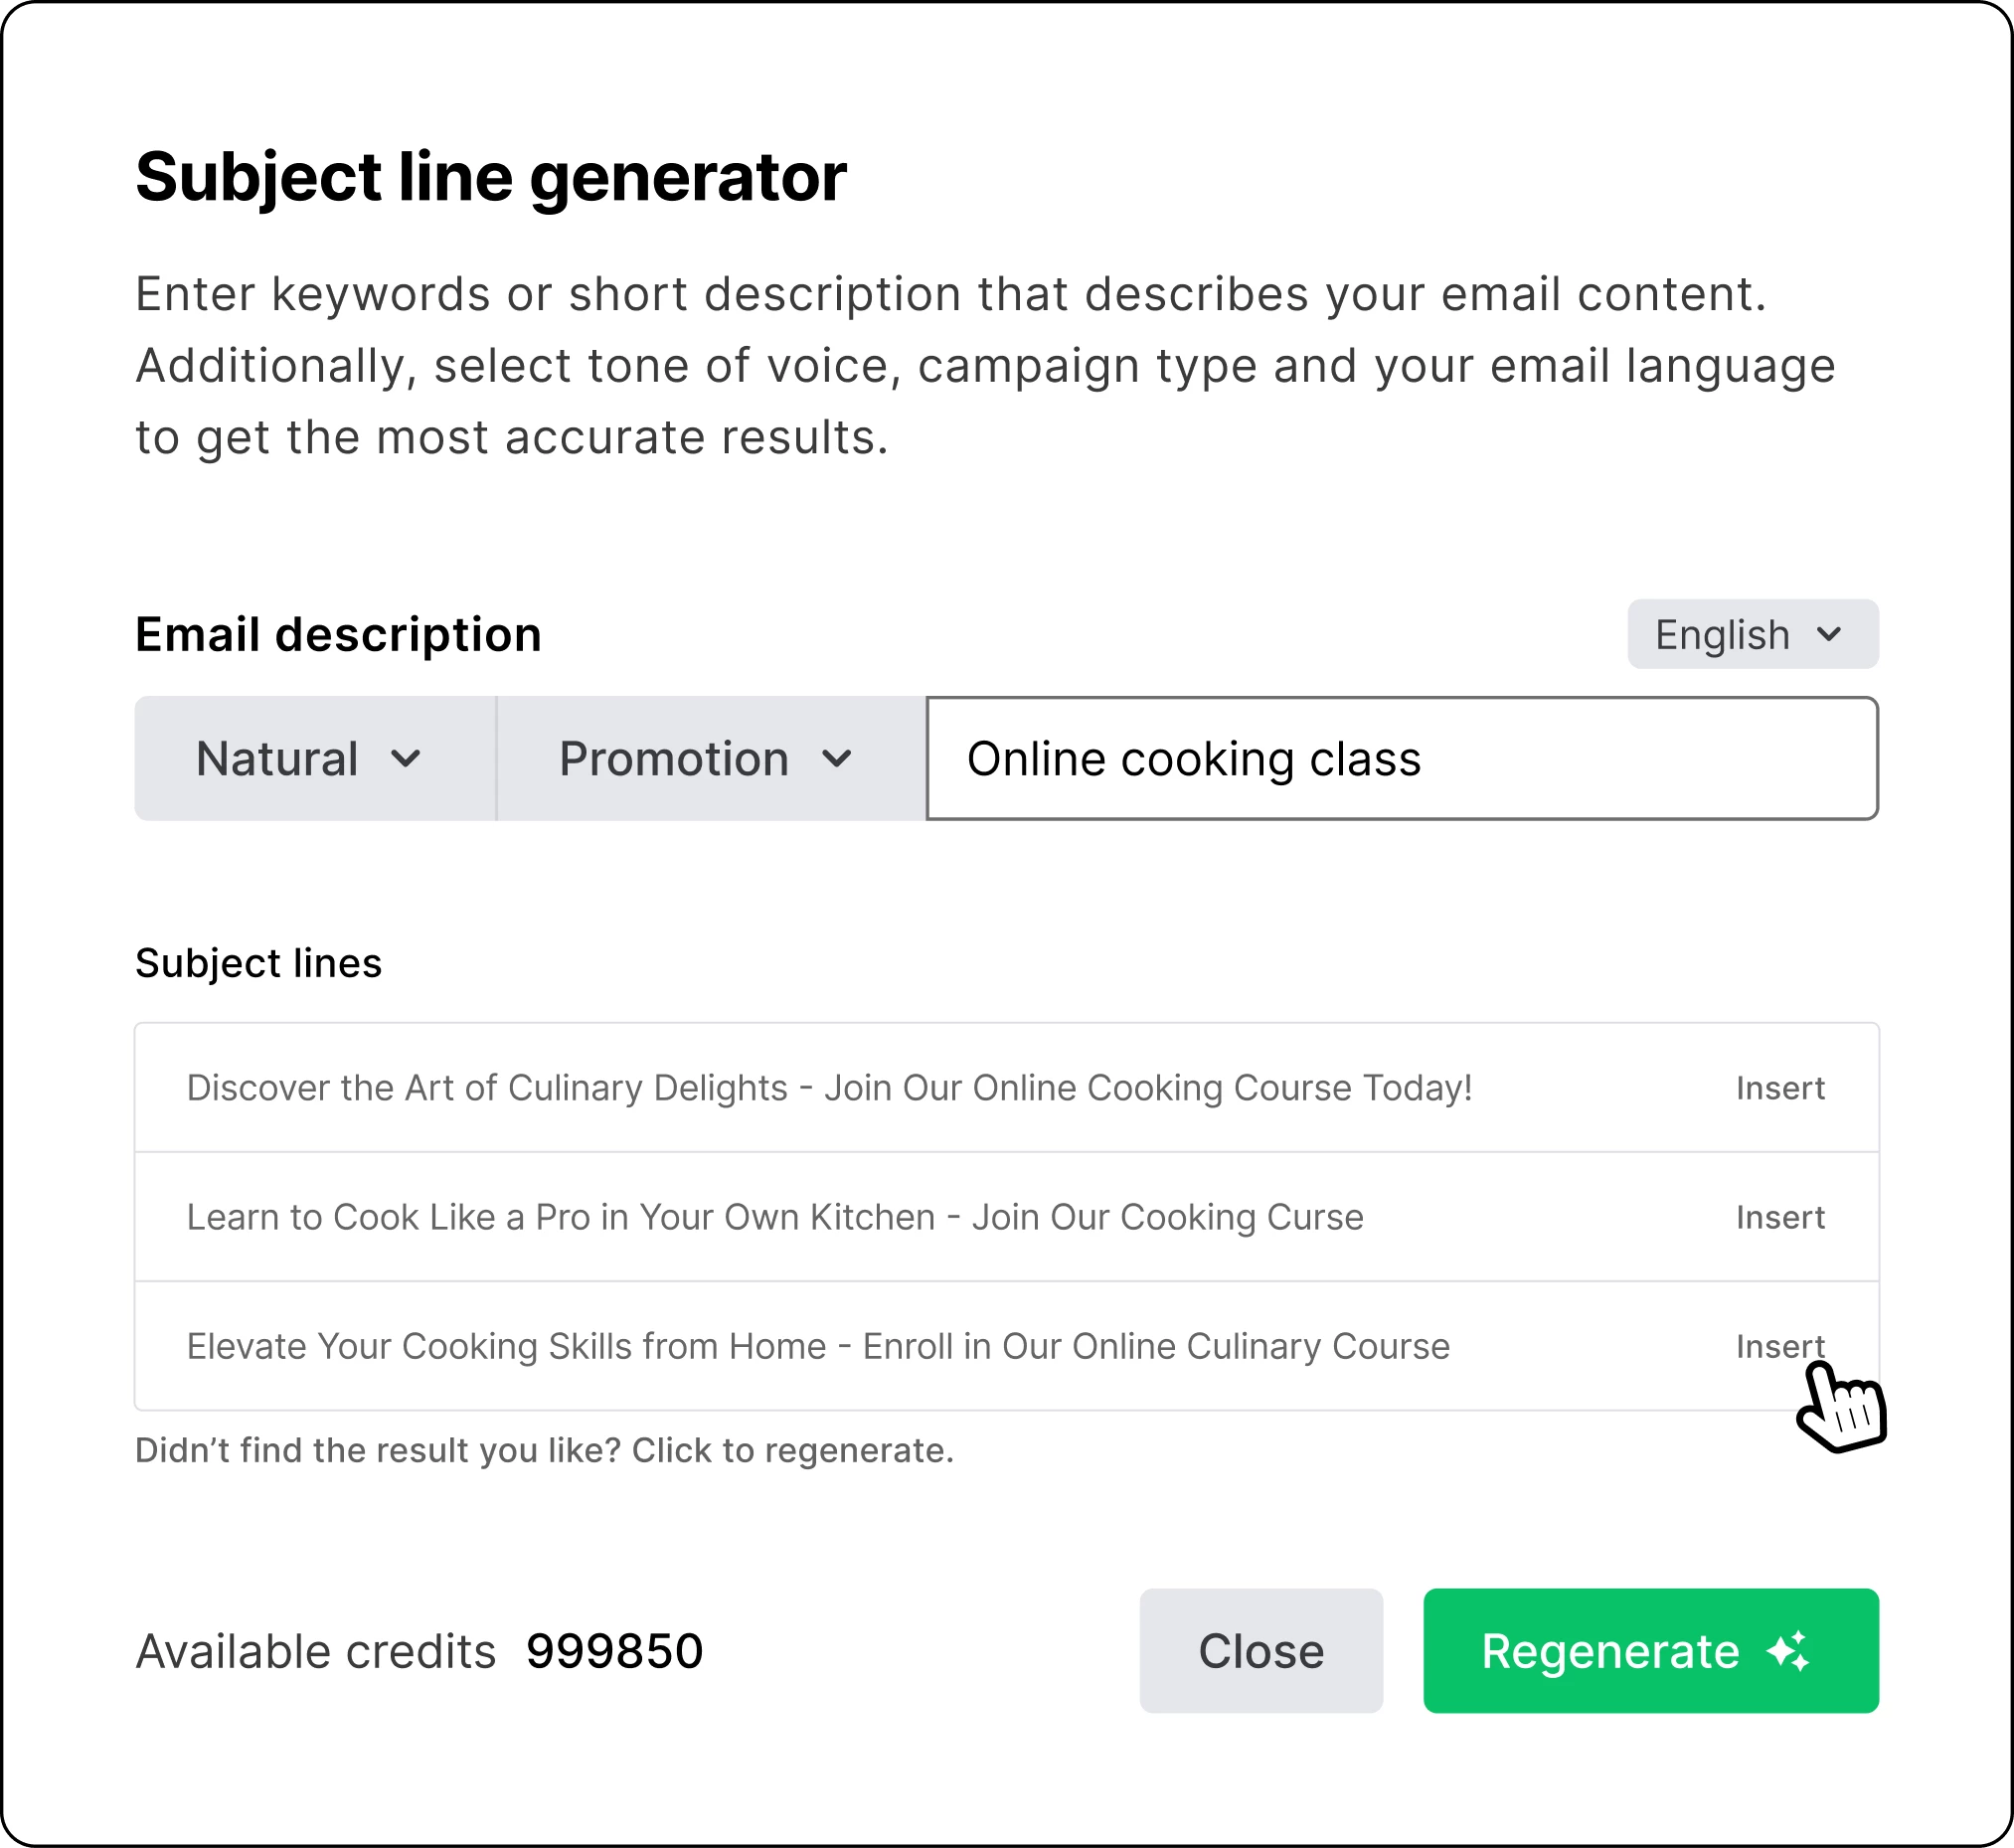Select the first subject line text
Viewport: 2014px width, 1848px height.
tap(829, 1088)
